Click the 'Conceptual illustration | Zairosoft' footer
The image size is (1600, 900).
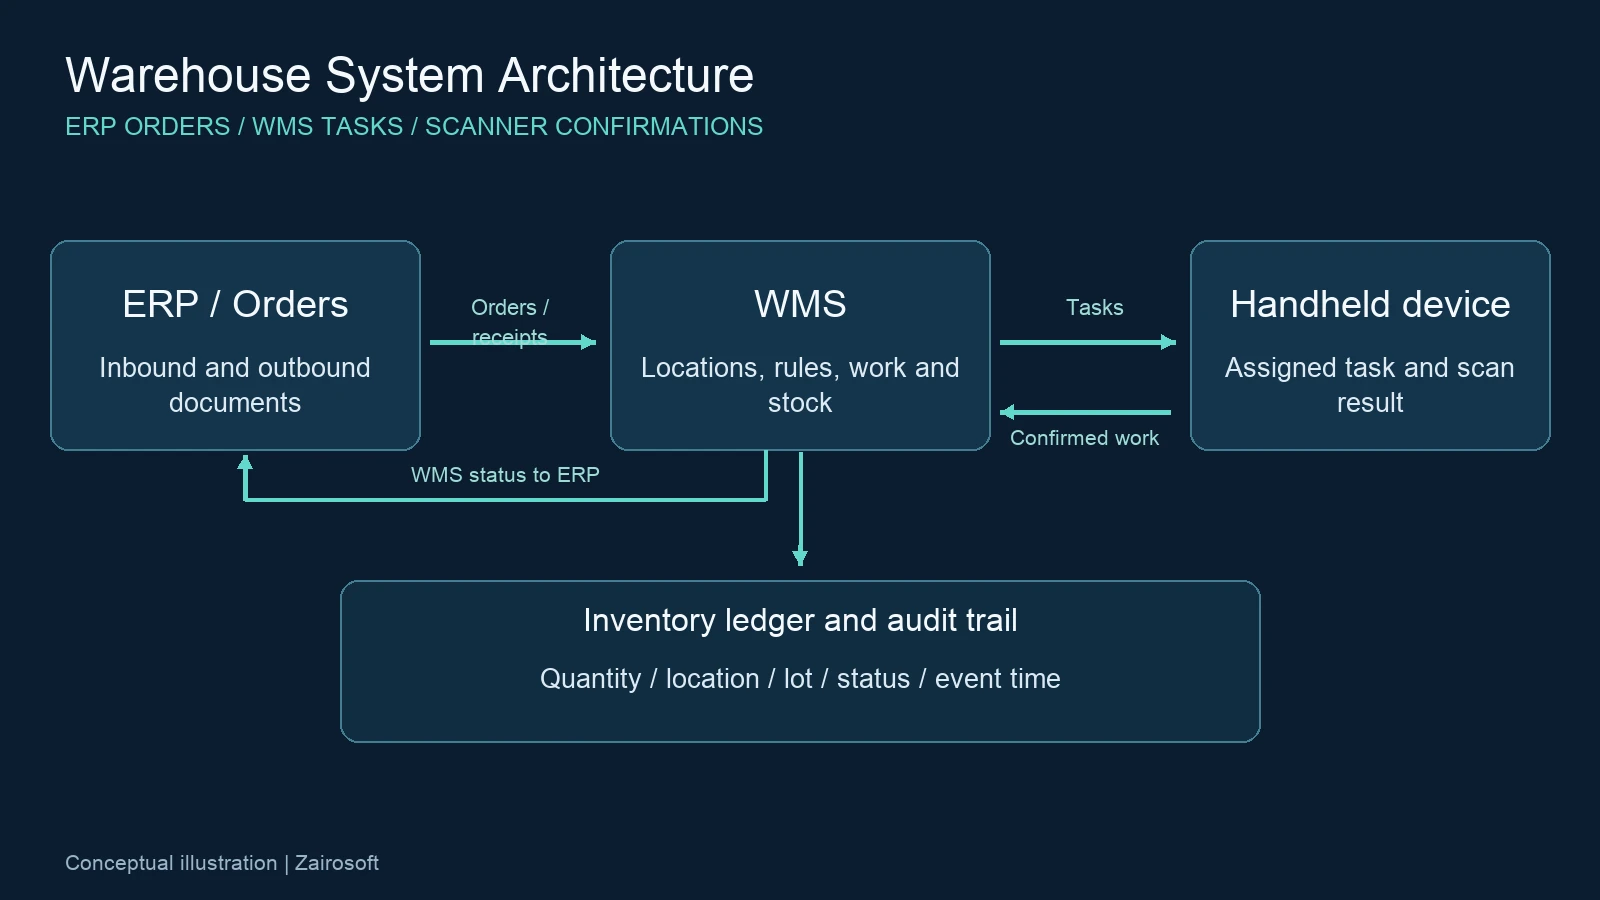point(222,863)
